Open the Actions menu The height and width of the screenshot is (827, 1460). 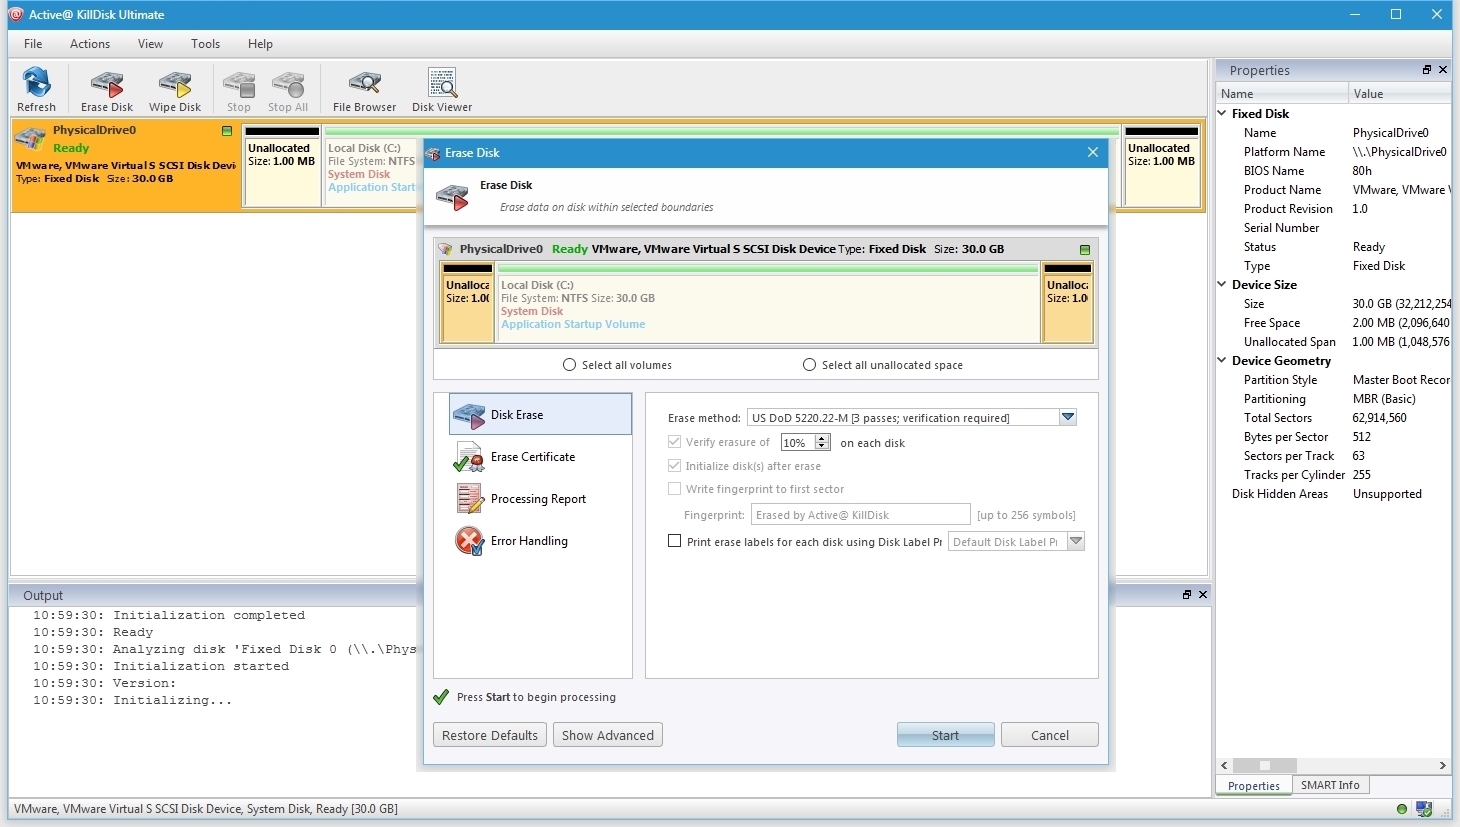(x=90, y=44)
